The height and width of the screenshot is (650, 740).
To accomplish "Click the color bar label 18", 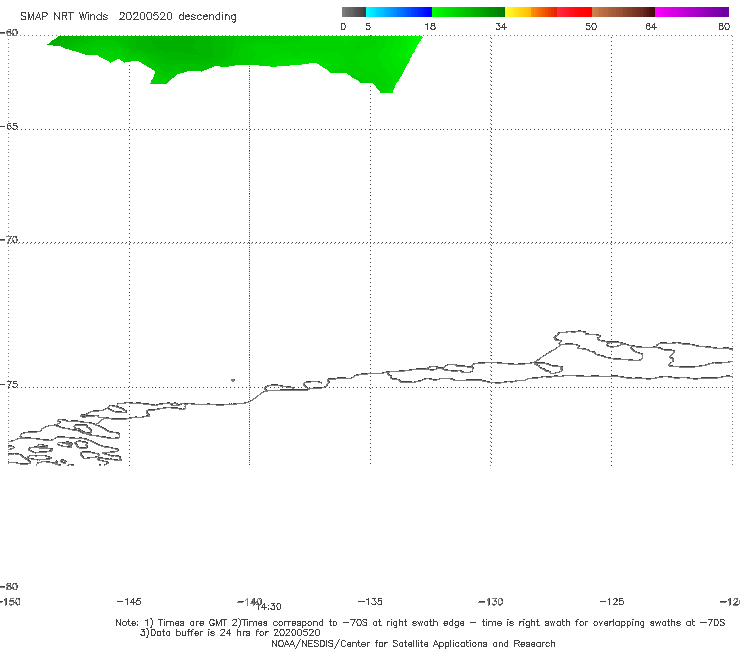I will (430, 27).
